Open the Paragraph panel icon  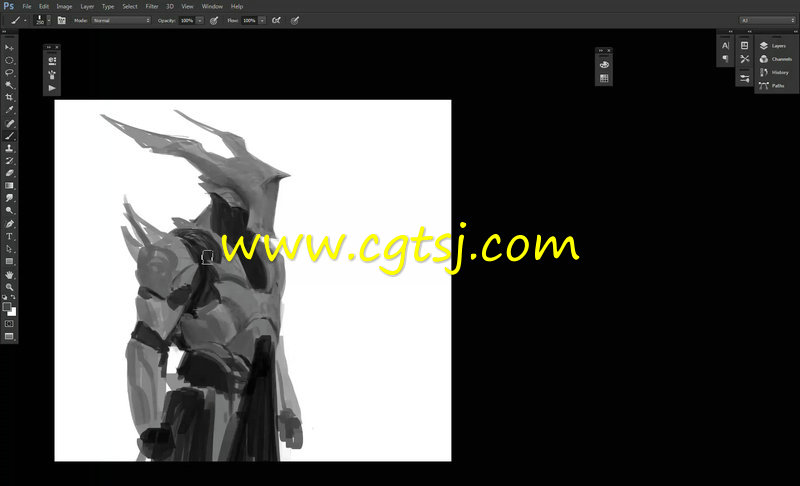[726, 59]
